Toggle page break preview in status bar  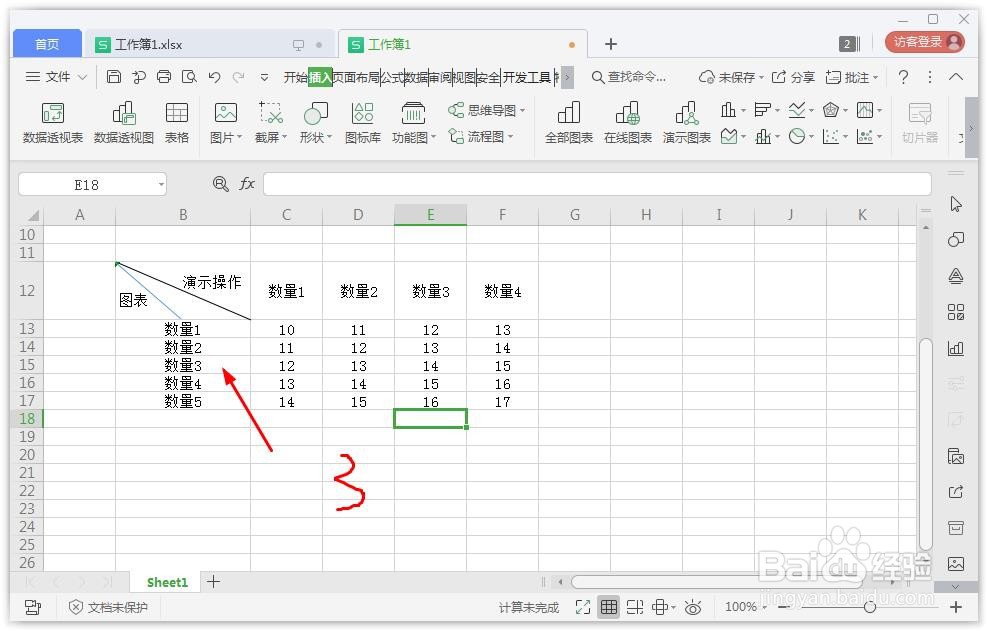point(634,607)
